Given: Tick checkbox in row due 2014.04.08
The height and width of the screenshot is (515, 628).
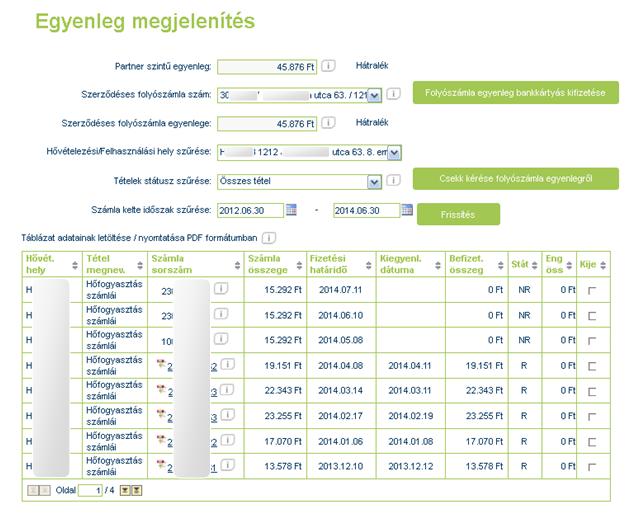Looking at the screenshot, I should pyautogui.click(x=592, y=366).
